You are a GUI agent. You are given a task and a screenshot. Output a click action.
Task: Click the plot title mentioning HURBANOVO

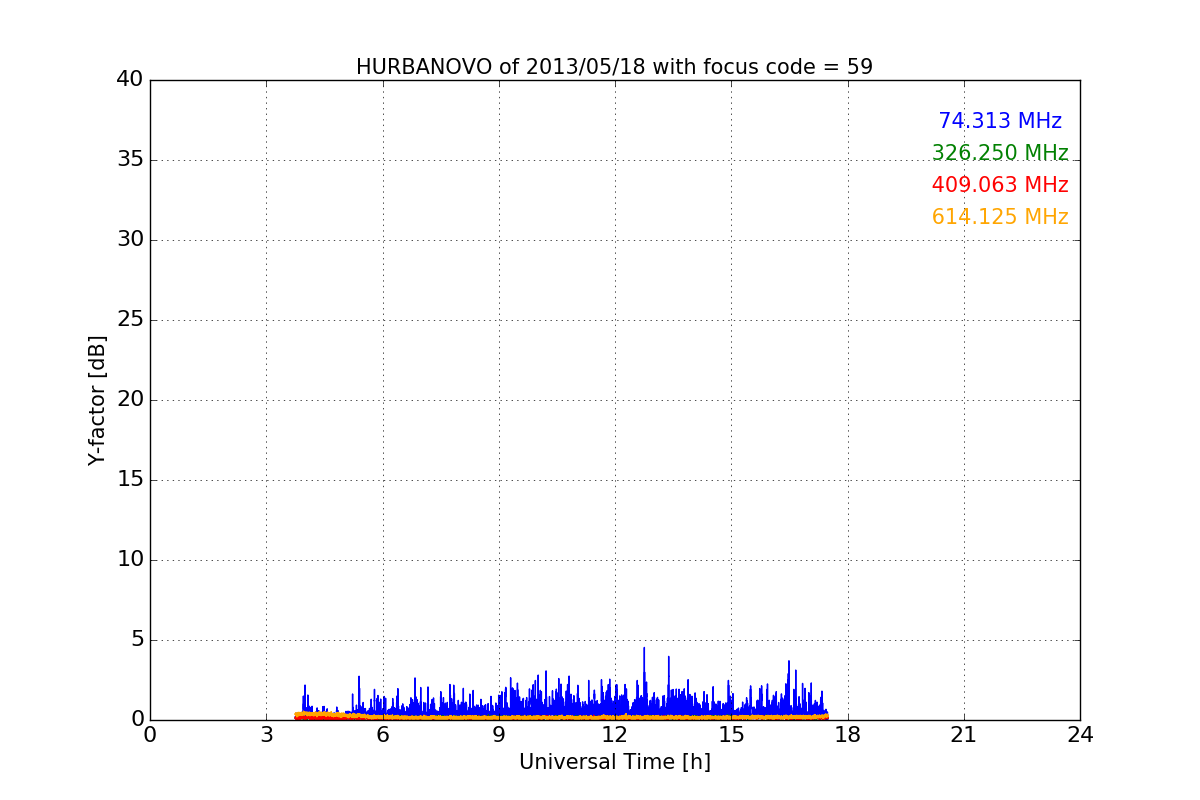[x=614, y=67]
